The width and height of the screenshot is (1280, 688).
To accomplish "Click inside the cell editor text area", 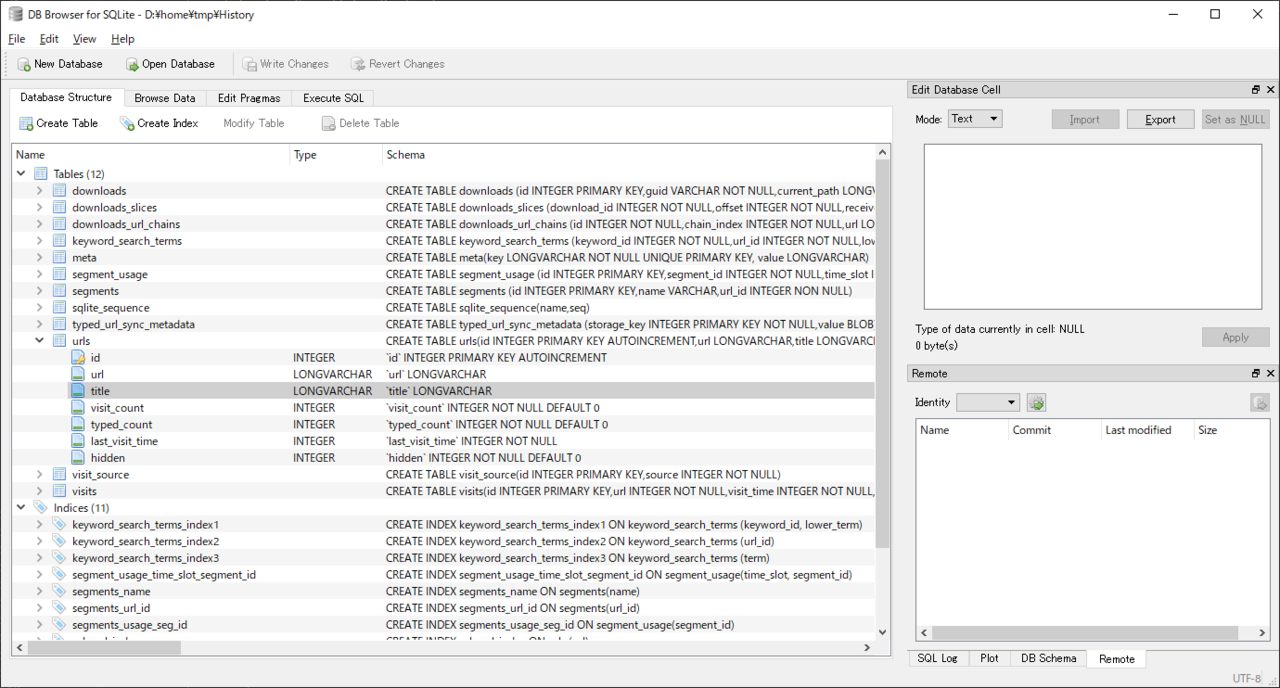I will (1092, 227).
